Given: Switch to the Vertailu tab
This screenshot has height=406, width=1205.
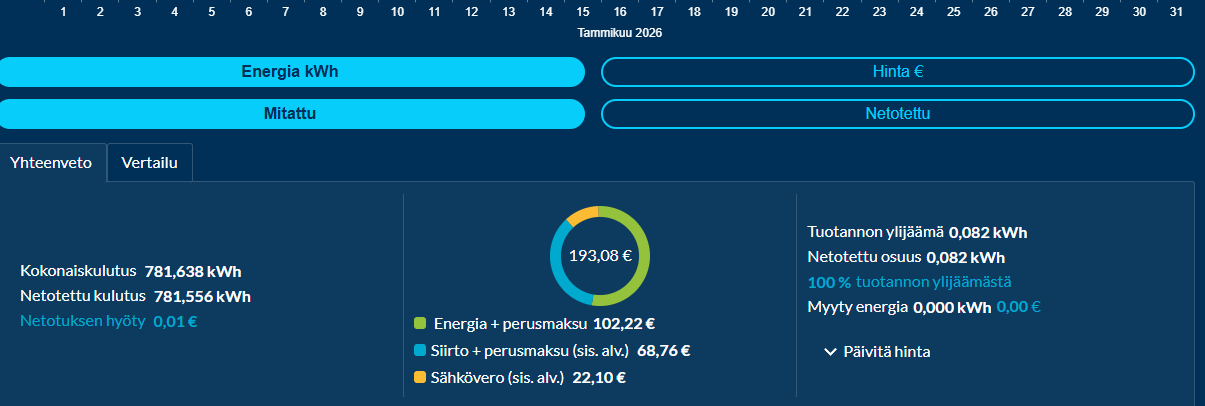Looking at the screenshot, I should tap(149, 163).
